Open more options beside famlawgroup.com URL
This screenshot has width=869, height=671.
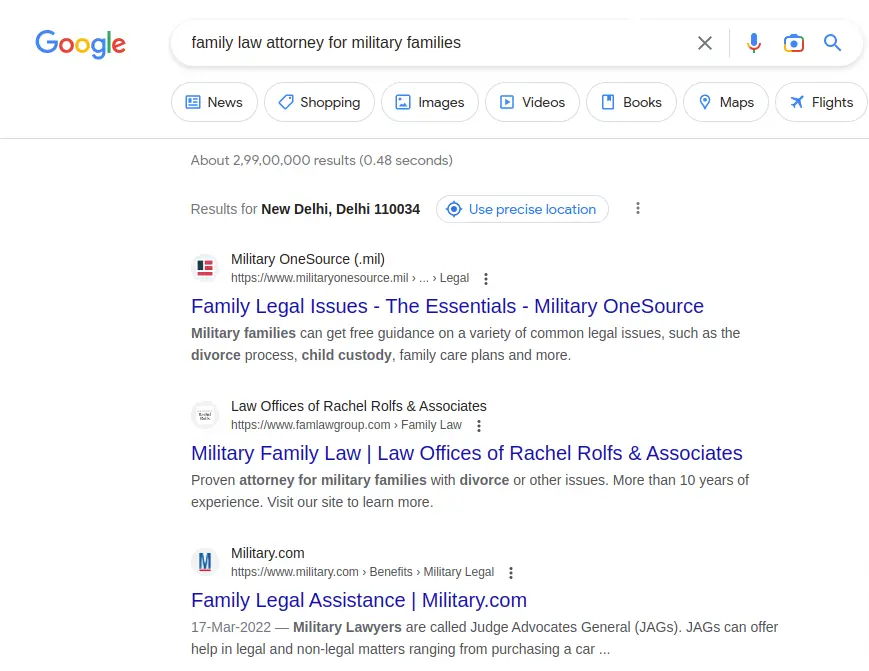[479, 426]
